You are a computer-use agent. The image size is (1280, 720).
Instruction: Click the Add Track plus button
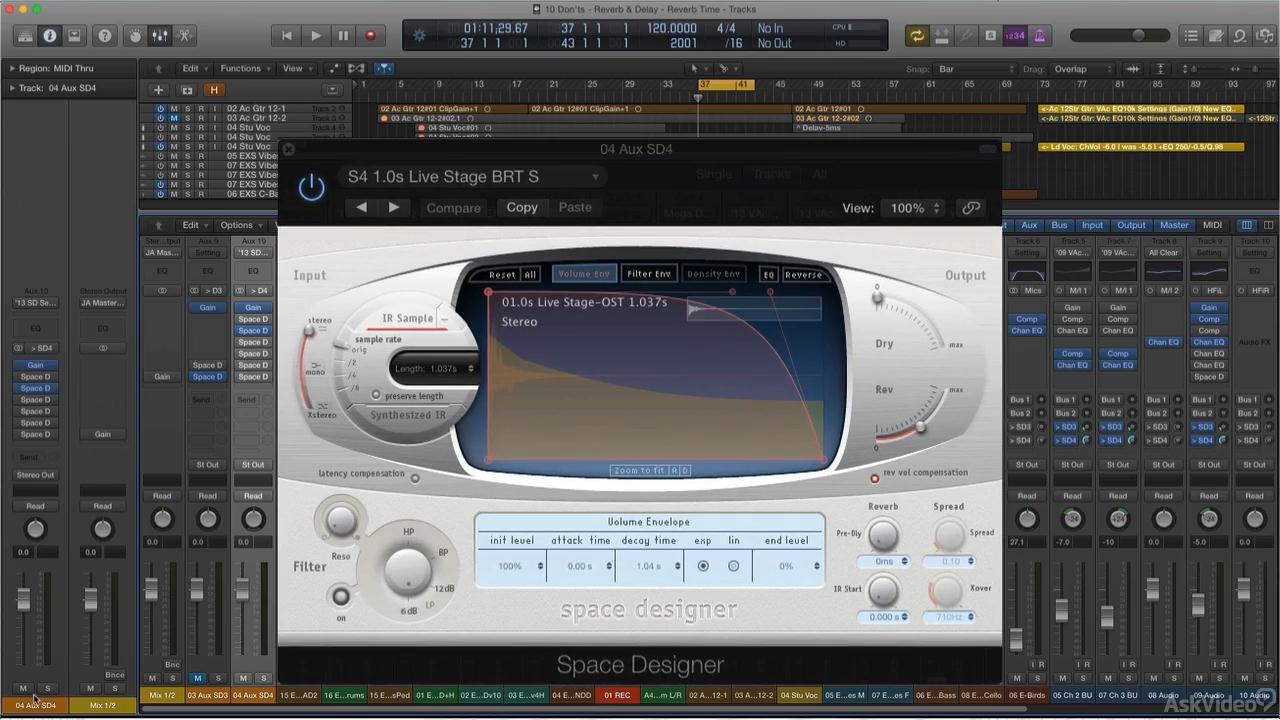point(158,90)
